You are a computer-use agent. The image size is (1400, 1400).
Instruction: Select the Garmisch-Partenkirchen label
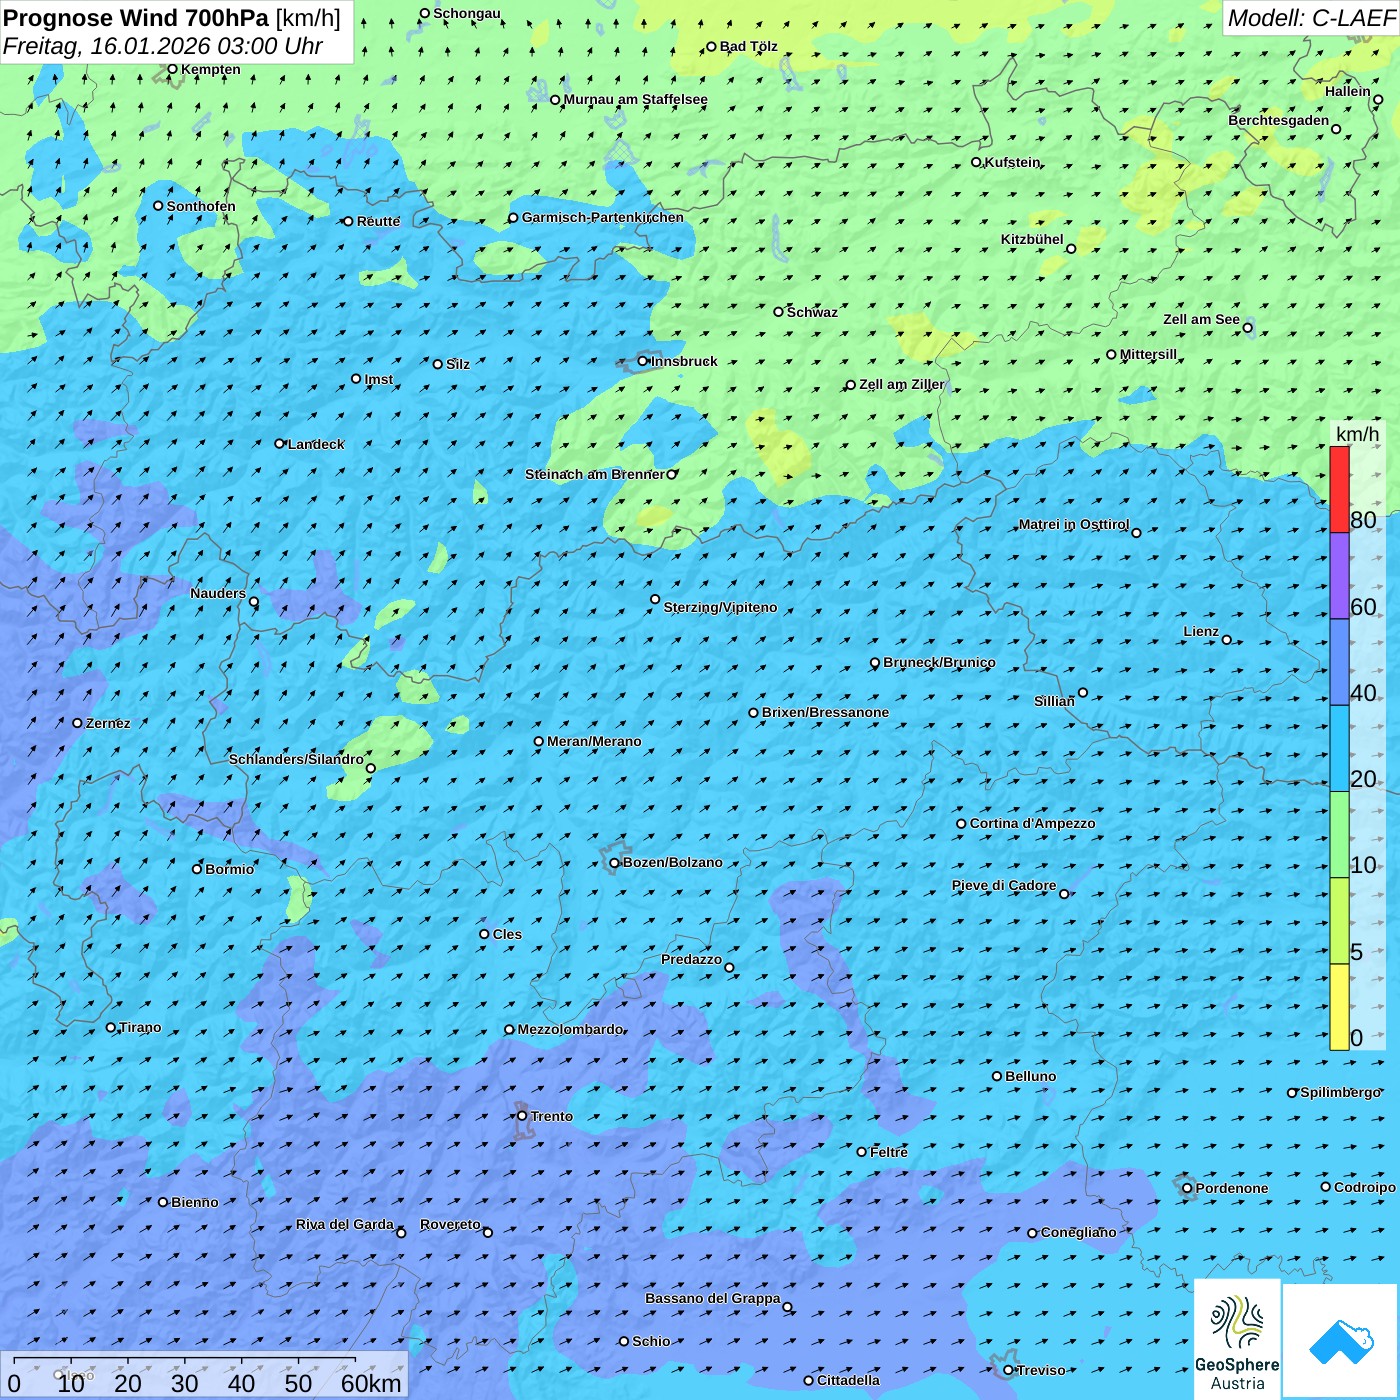[603, 217]
